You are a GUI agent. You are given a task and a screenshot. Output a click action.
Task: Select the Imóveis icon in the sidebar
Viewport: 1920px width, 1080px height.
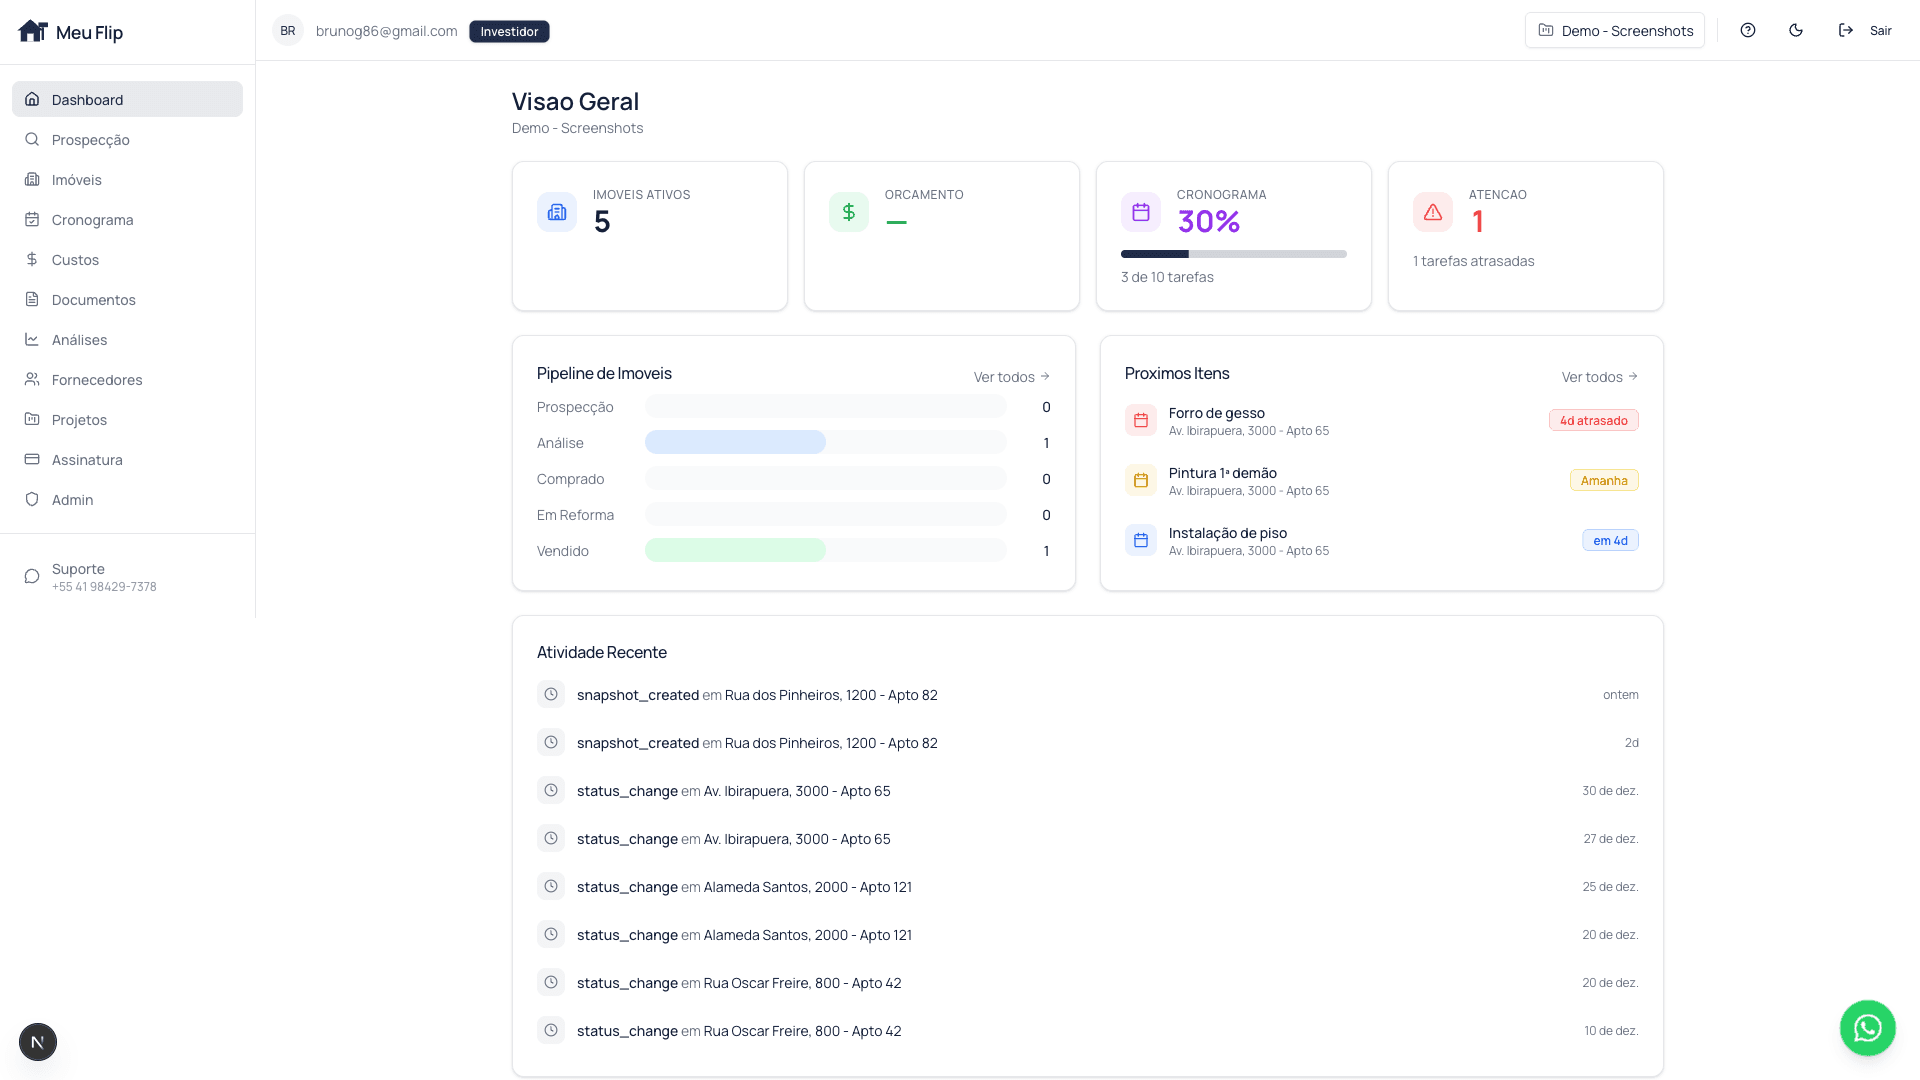[33, 179]
